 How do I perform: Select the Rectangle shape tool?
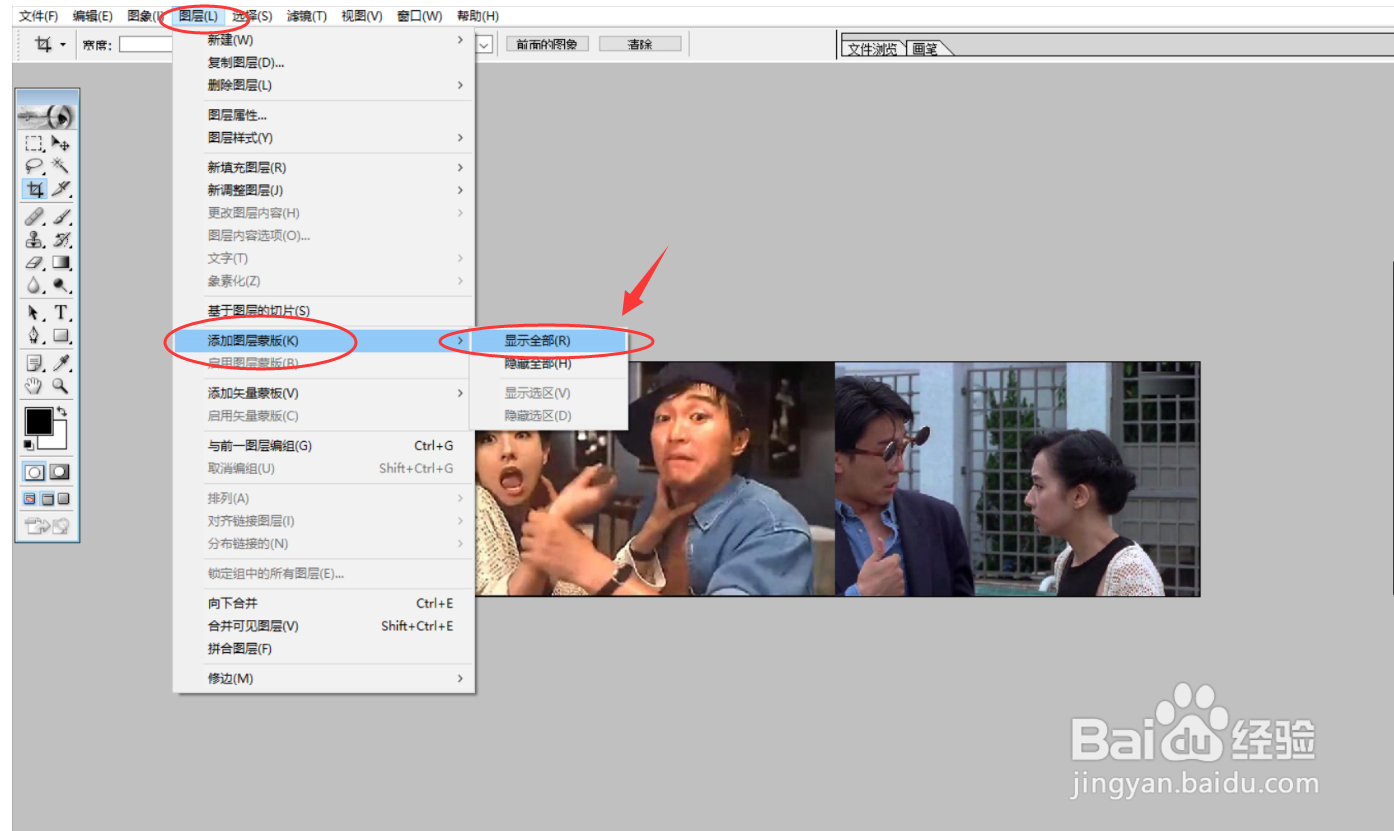coord(61,335)
